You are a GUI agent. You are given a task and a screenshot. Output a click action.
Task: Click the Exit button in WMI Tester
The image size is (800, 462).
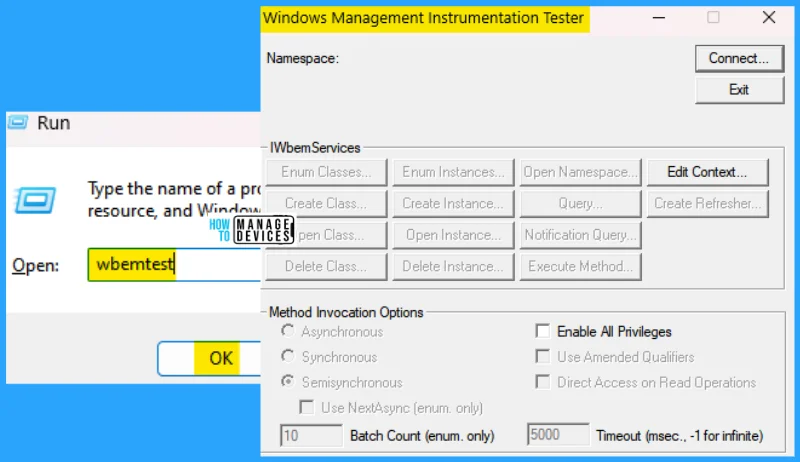pos(739,90)
